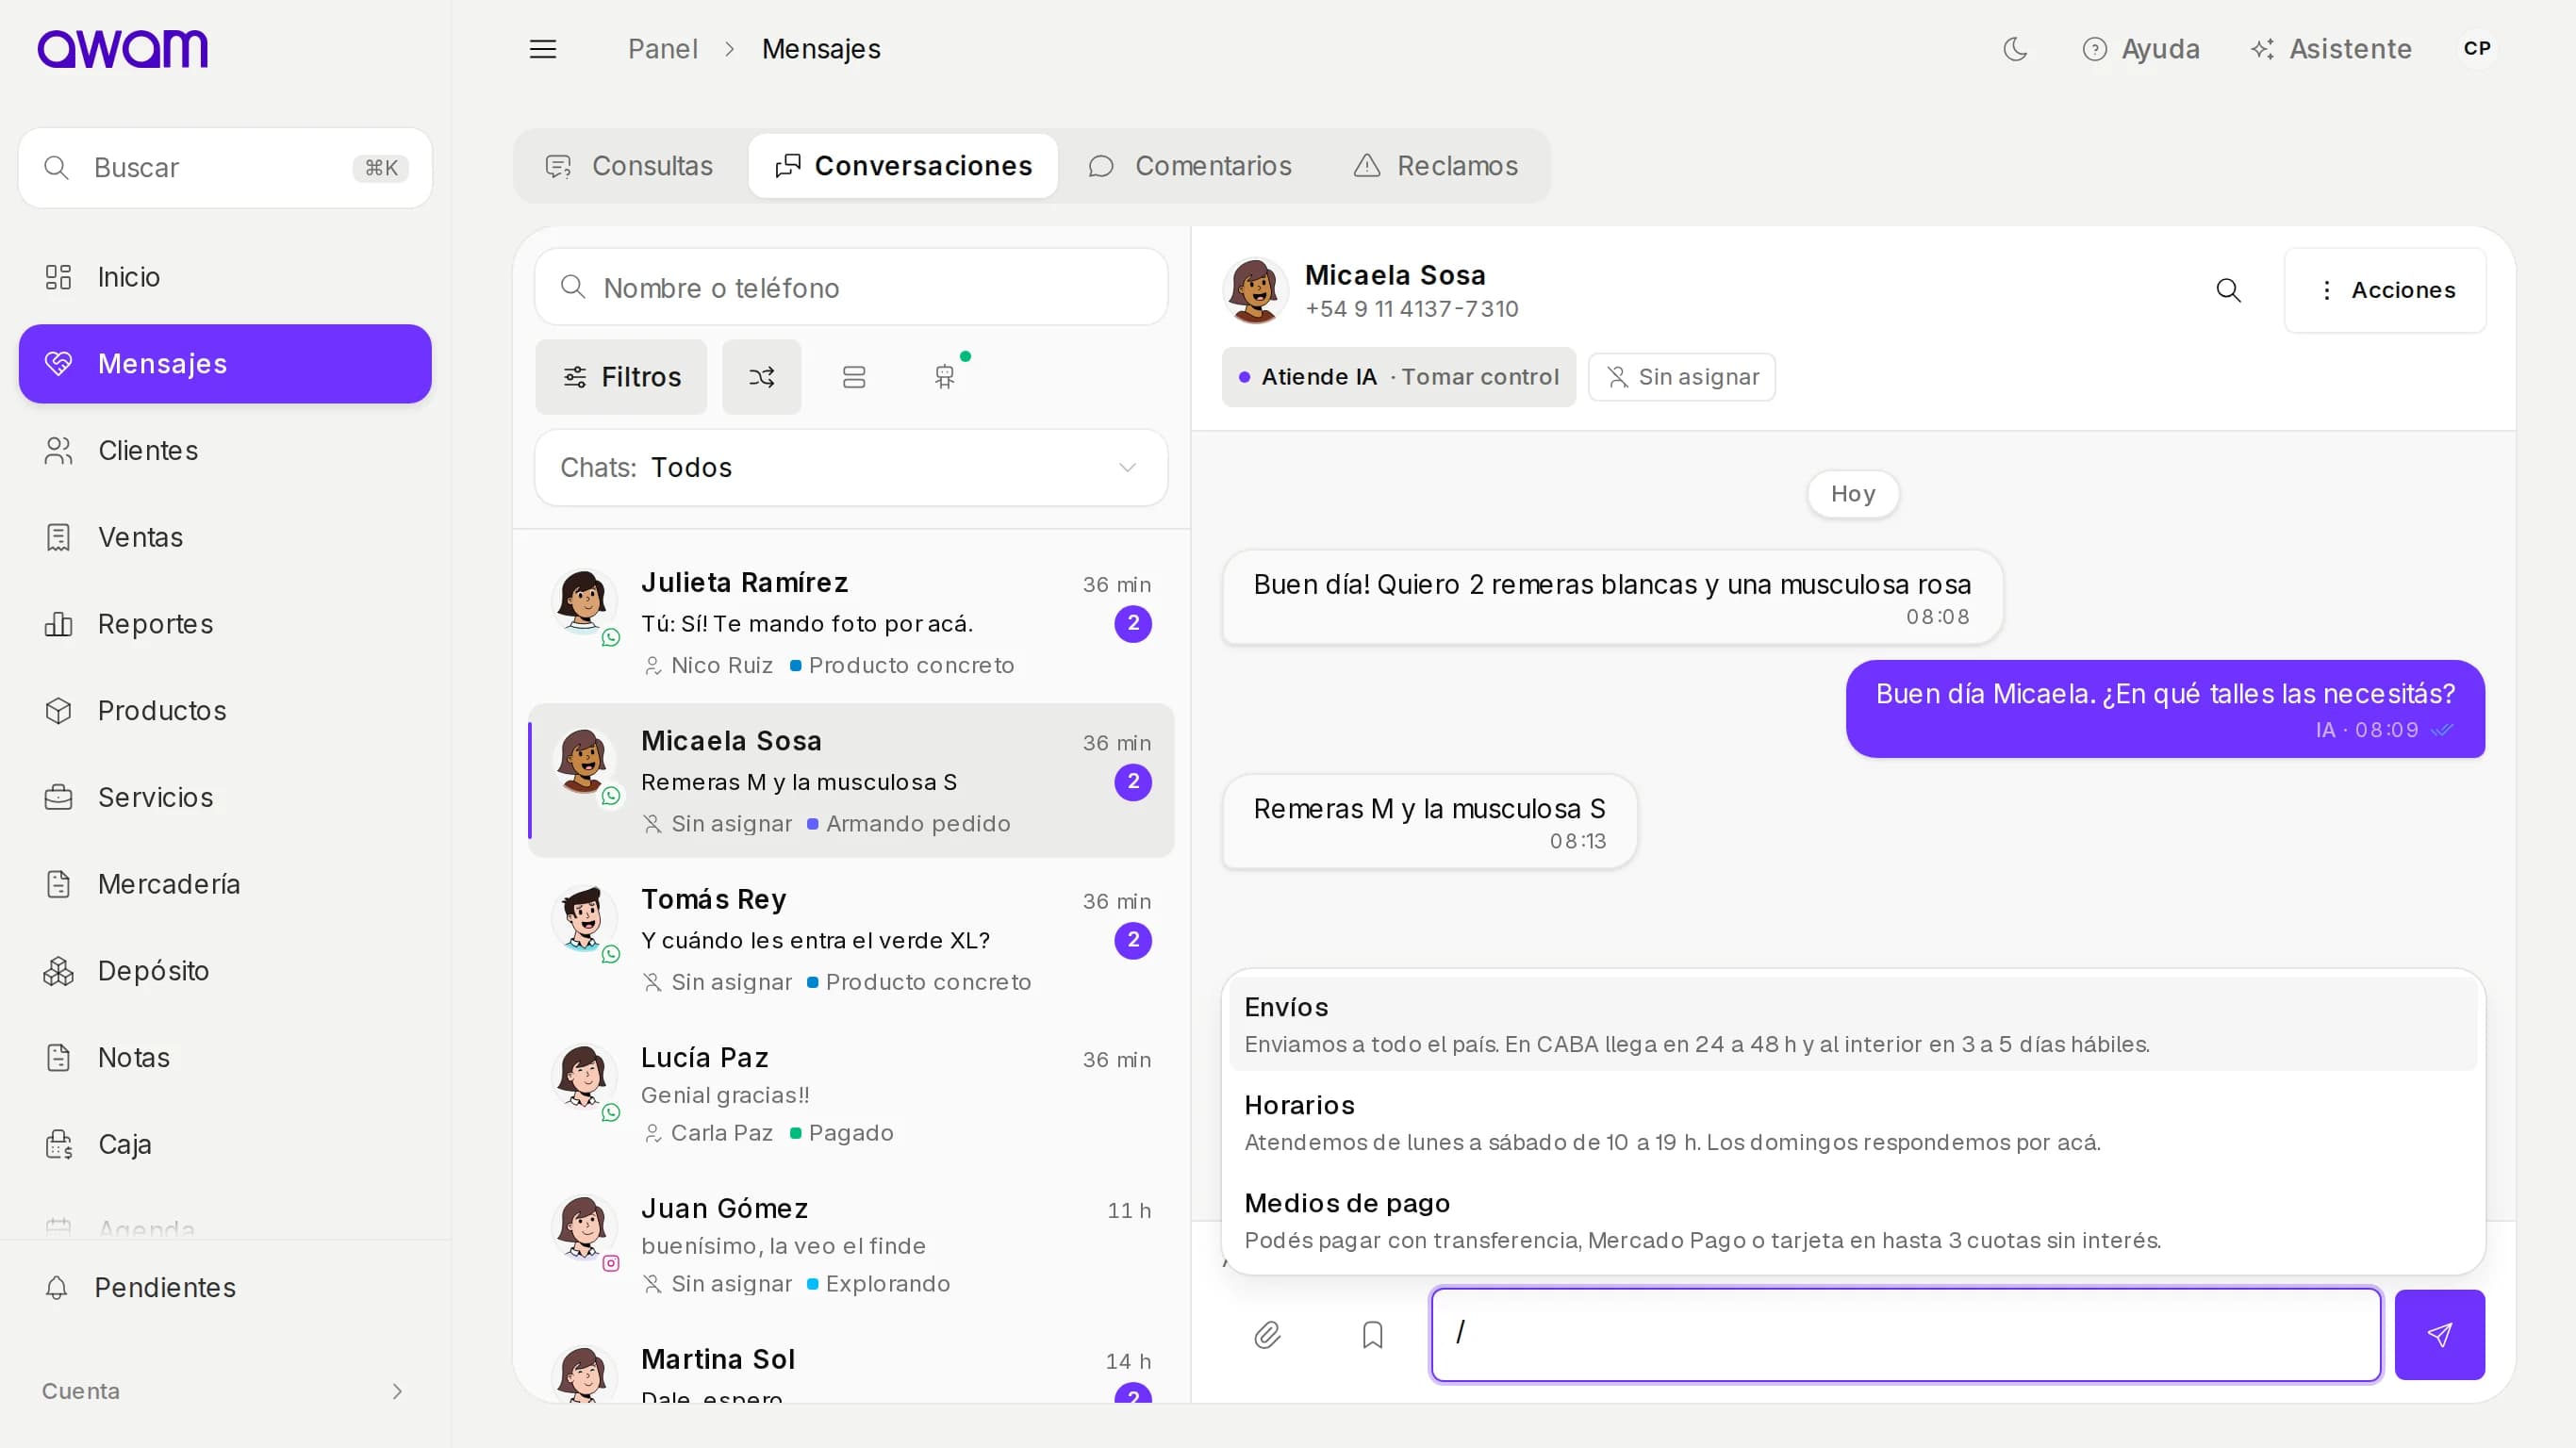Open the Sin asignar assignment chip
The height and width of the screenshot is (1448, 2576).
point(1681,377)
